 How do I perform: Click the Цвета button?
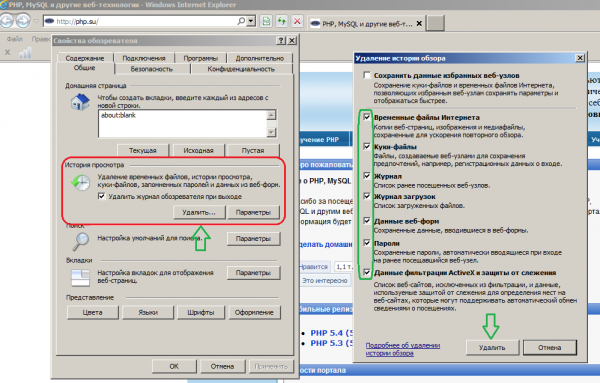coord(93,312)
